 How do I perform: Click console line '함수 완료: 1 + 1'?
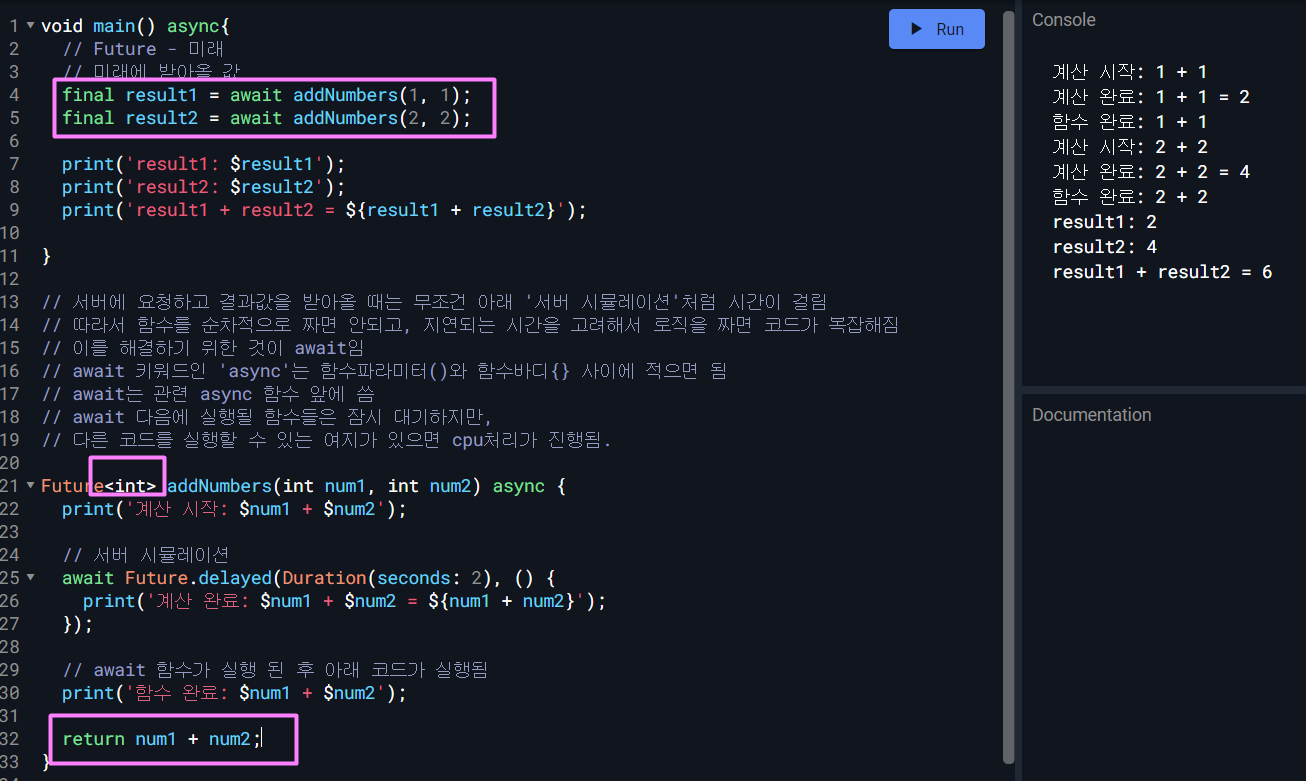click(x=1130, y=122)
